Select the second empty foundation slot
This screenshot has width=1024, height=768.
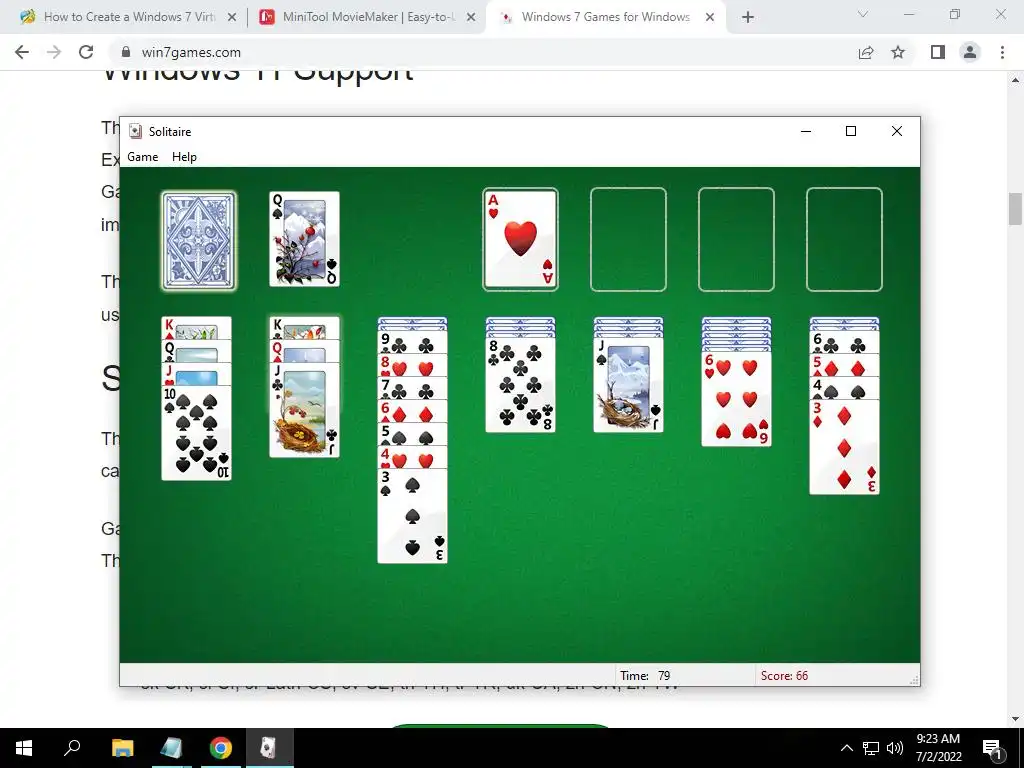(x=628, y=239)
